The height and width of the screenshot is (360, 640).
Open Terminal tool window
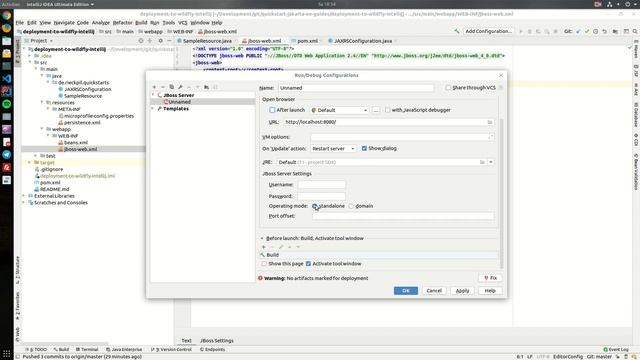tap(87, 349)
